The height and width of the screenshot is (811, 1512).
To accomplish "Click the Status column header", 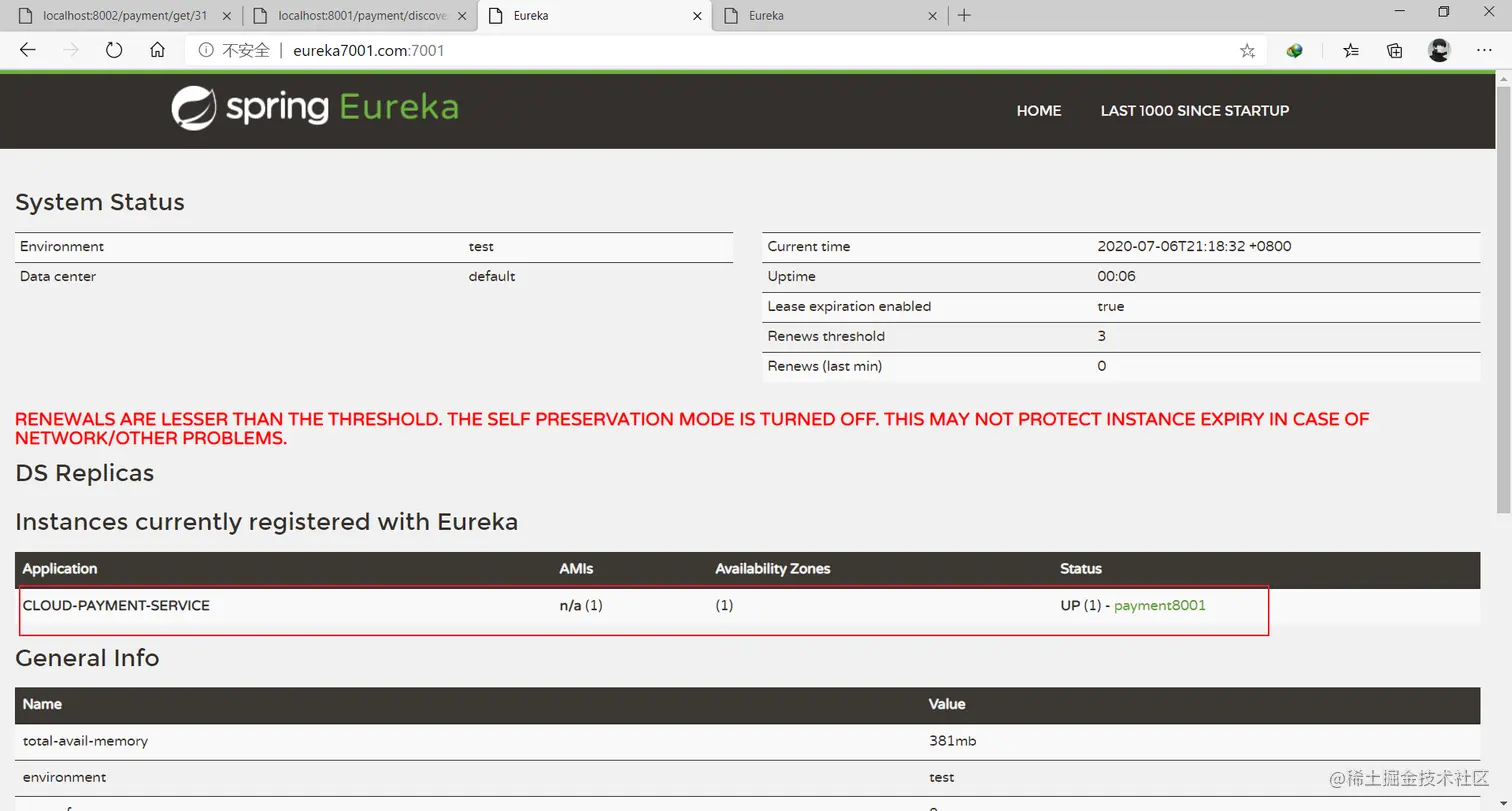I will pos(1081,568).
